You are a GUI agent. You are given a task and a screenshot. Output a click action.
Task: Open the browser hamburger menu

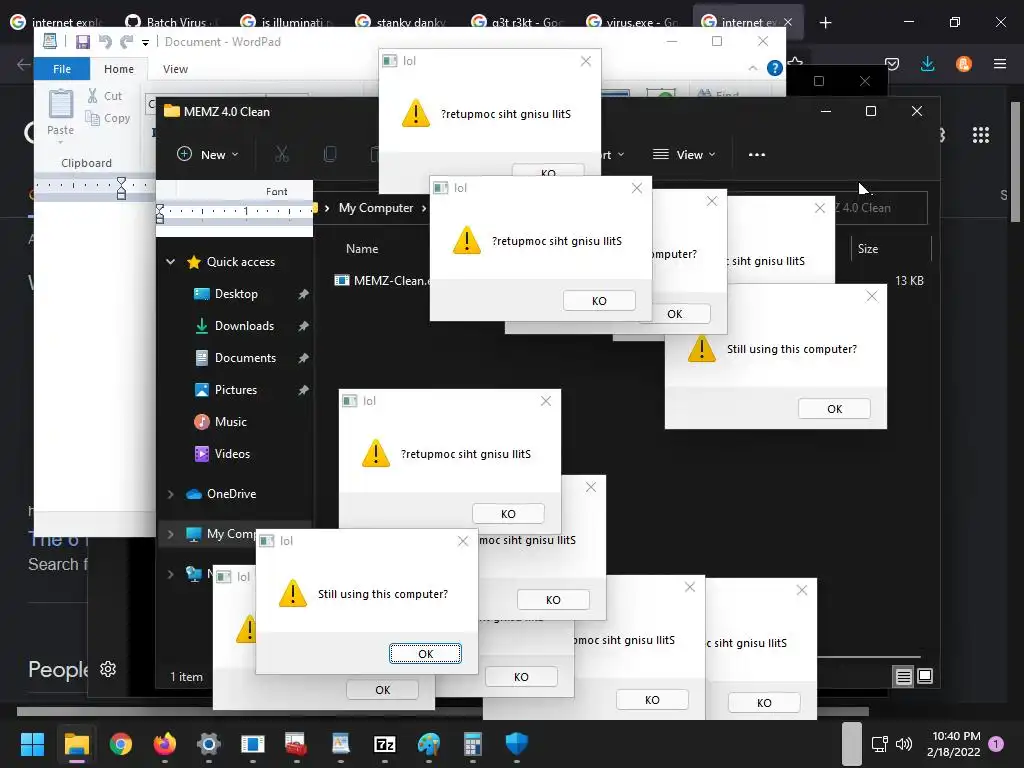(1000, 64)
